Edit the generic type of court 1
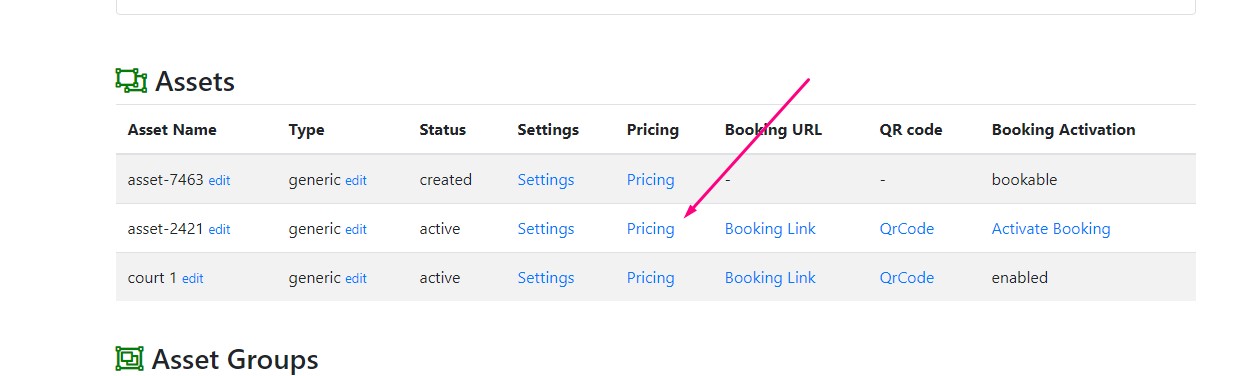Image resolution: width=1248 pixels, height=376 pixels. click(x=356, y=279)
